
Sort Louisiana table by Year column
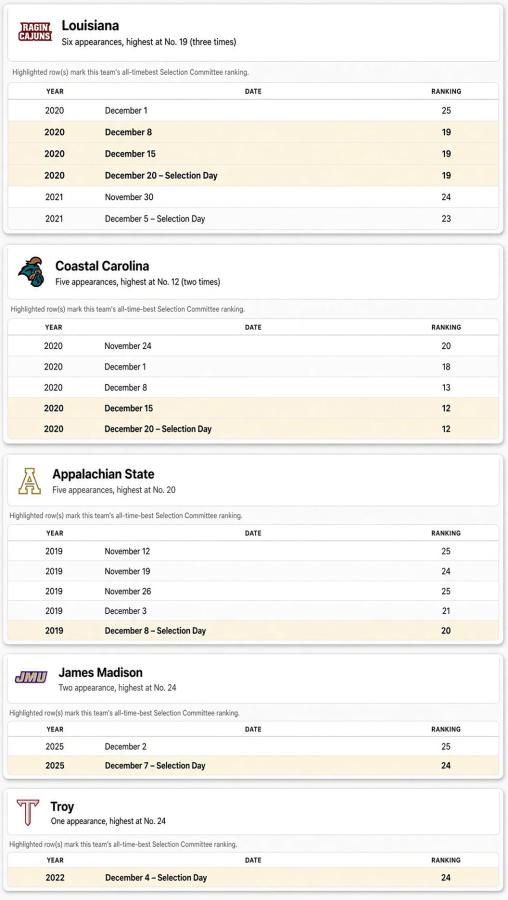(55, 91)
